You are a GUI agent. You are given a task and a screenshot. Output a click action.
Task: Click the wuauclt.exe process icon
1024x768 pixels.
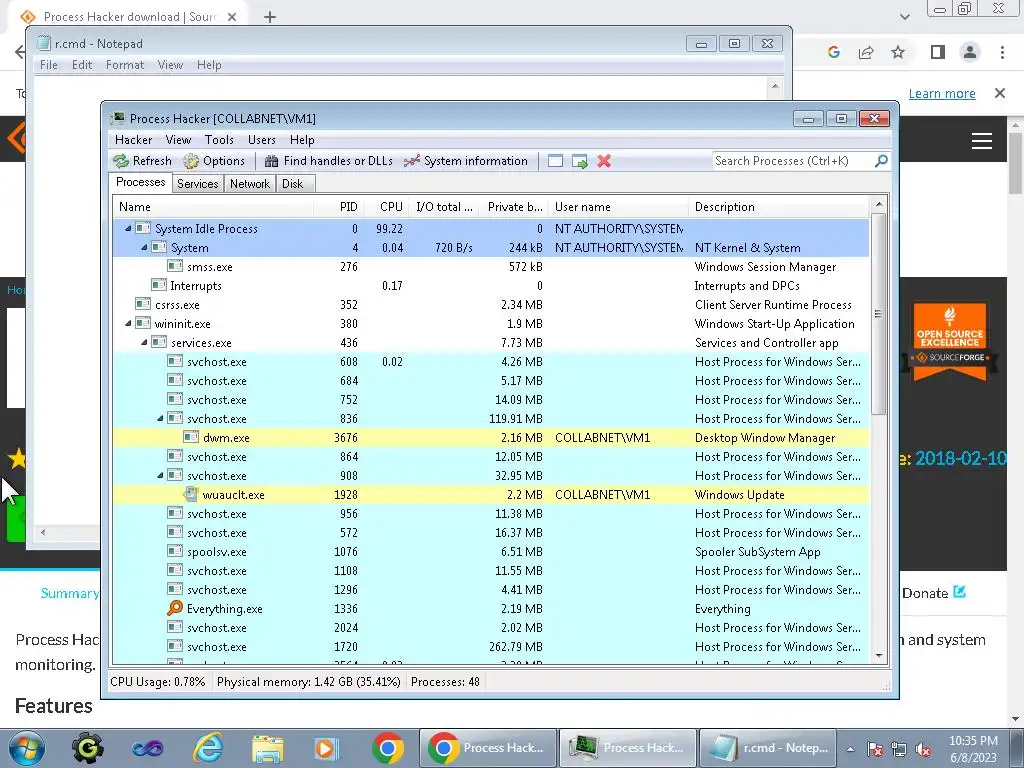191,494
